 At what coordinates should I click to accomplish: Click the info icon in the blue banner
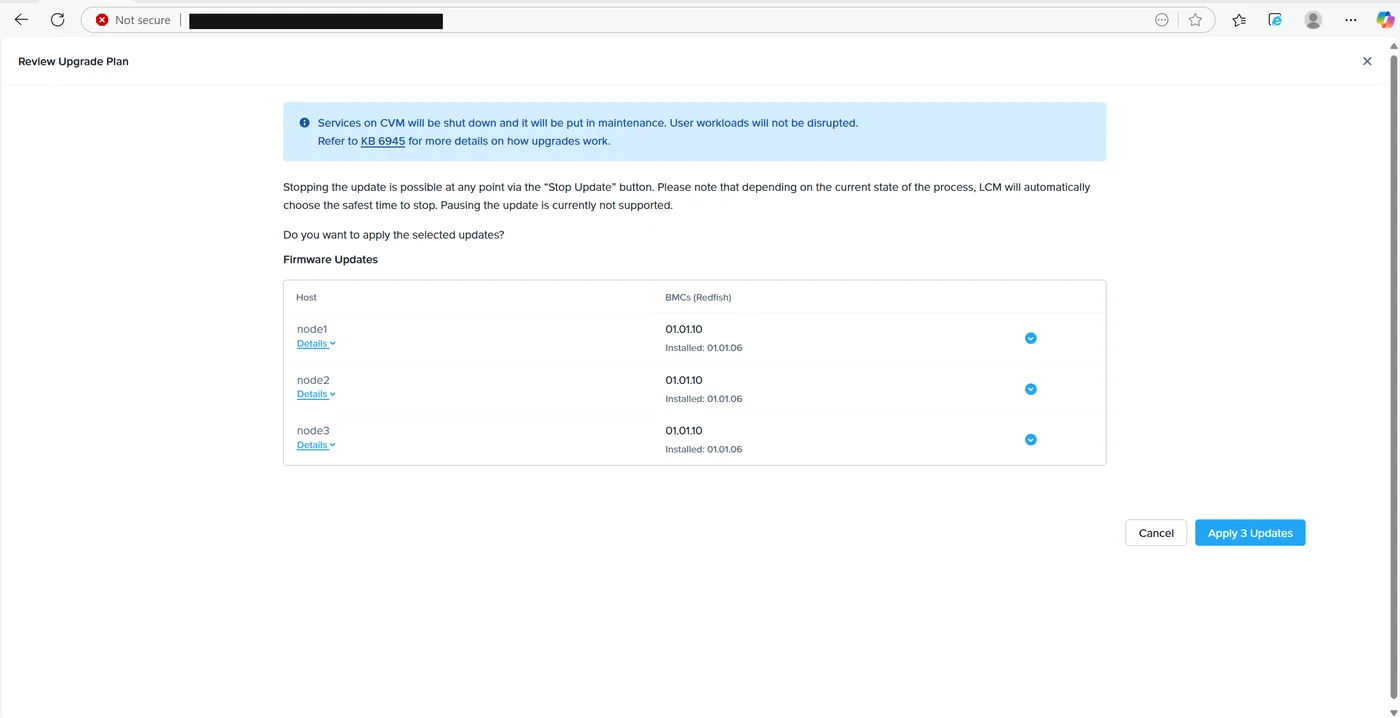coord(305,123)
